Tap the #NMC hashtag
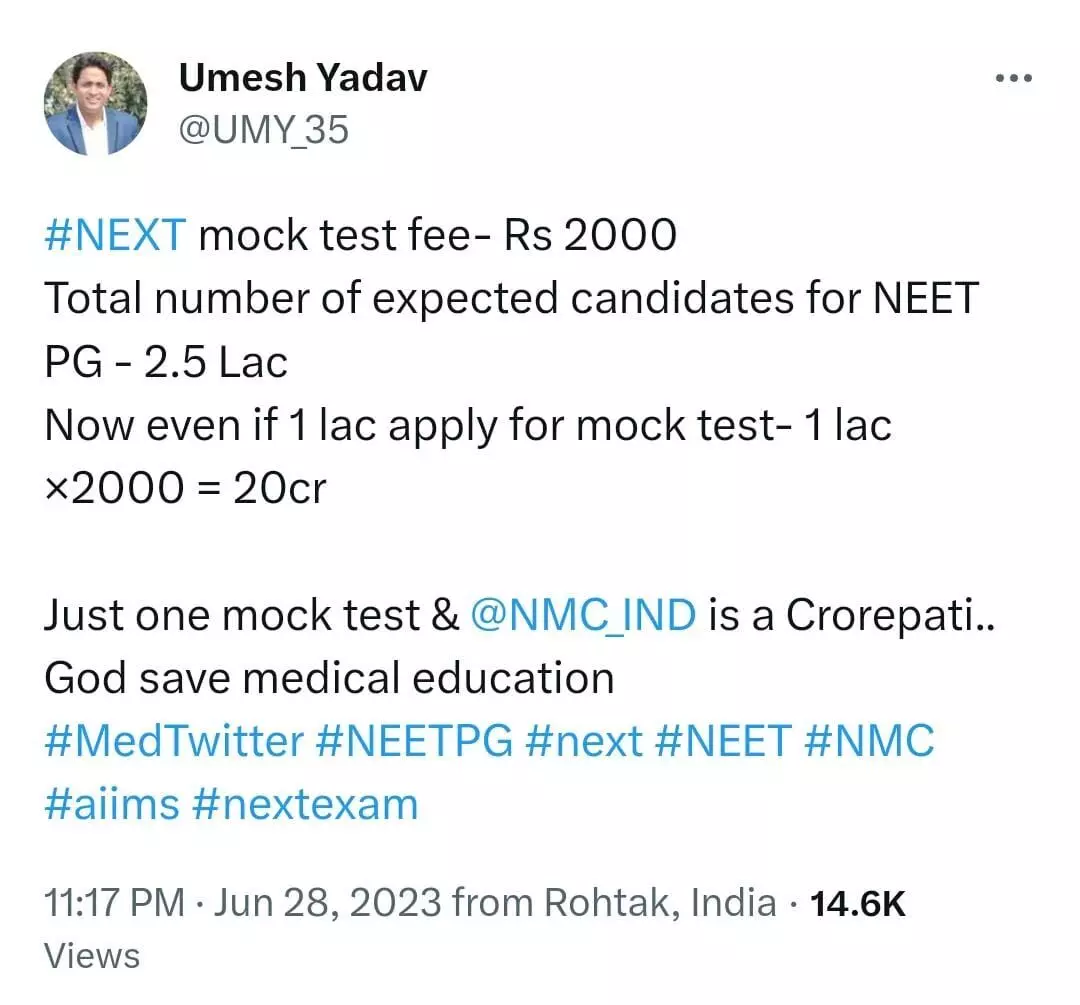Image resolution: width=1080 pixels, height=1005 pixels. click(871, 741)
